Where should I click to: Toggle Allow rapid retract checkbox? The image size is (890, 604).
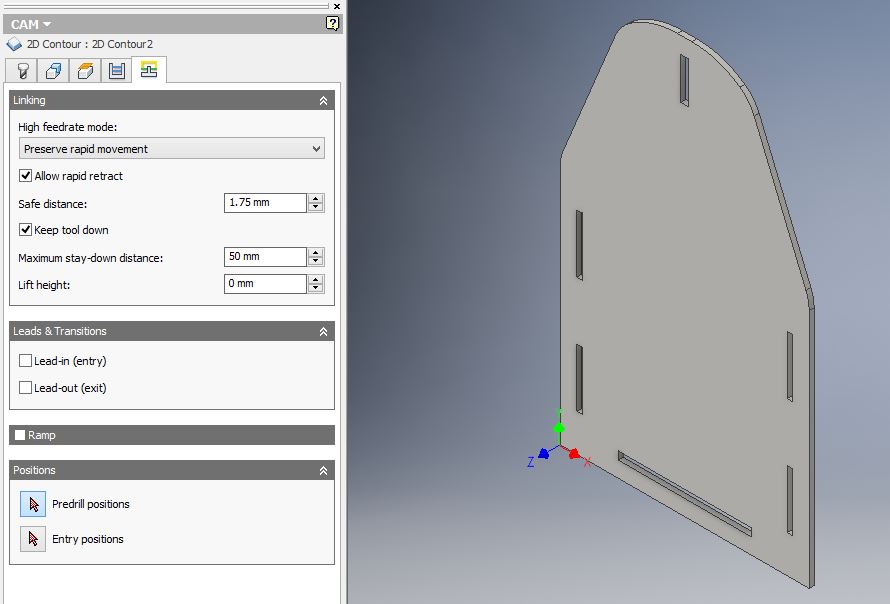click(x=26, y=175)
